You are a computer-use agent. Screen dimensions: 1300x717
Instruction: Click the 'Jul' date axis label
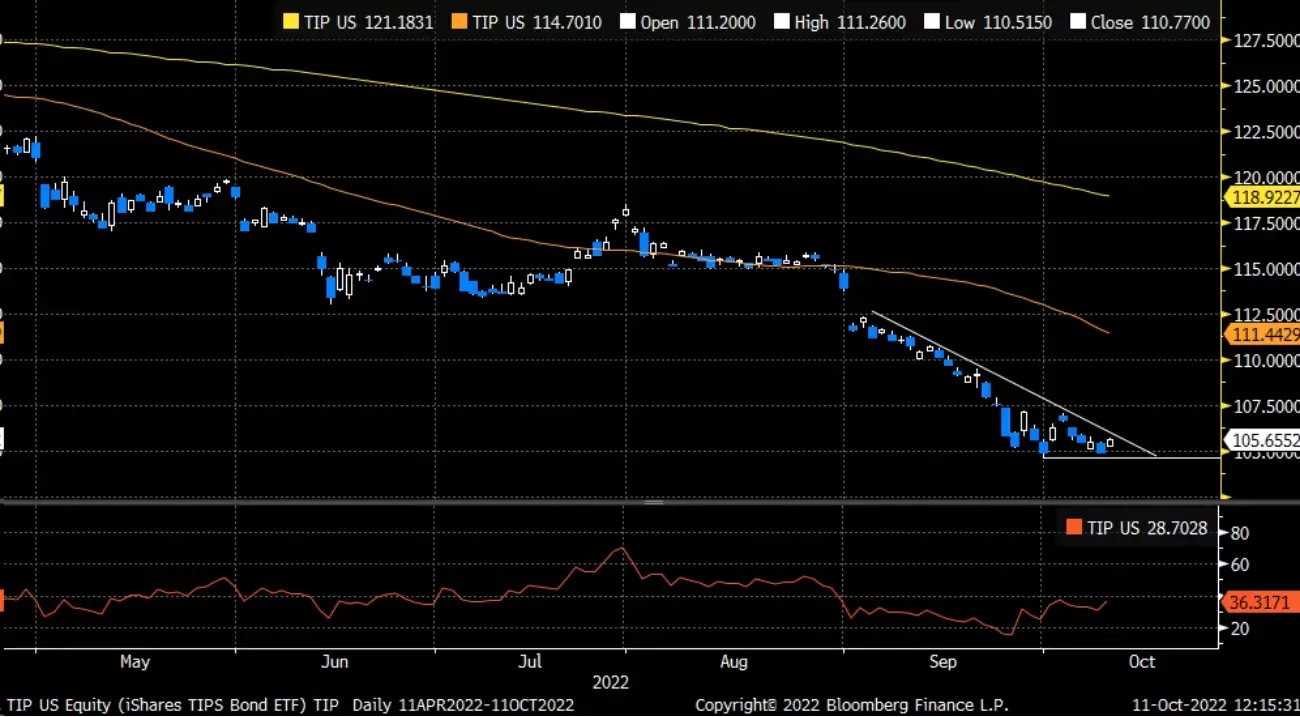pyautogui.click(x=531, y=661)
